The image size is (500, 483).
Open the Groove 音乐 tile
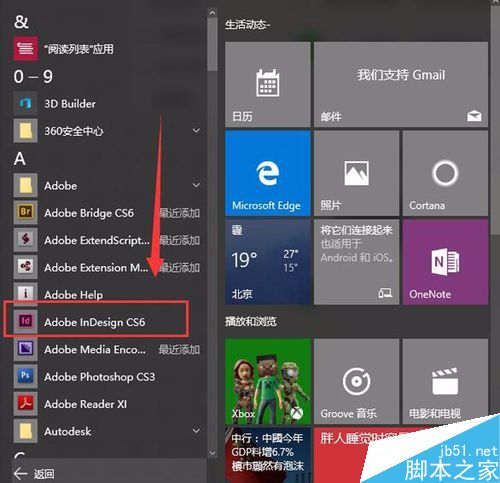click(x=356, y=382)
